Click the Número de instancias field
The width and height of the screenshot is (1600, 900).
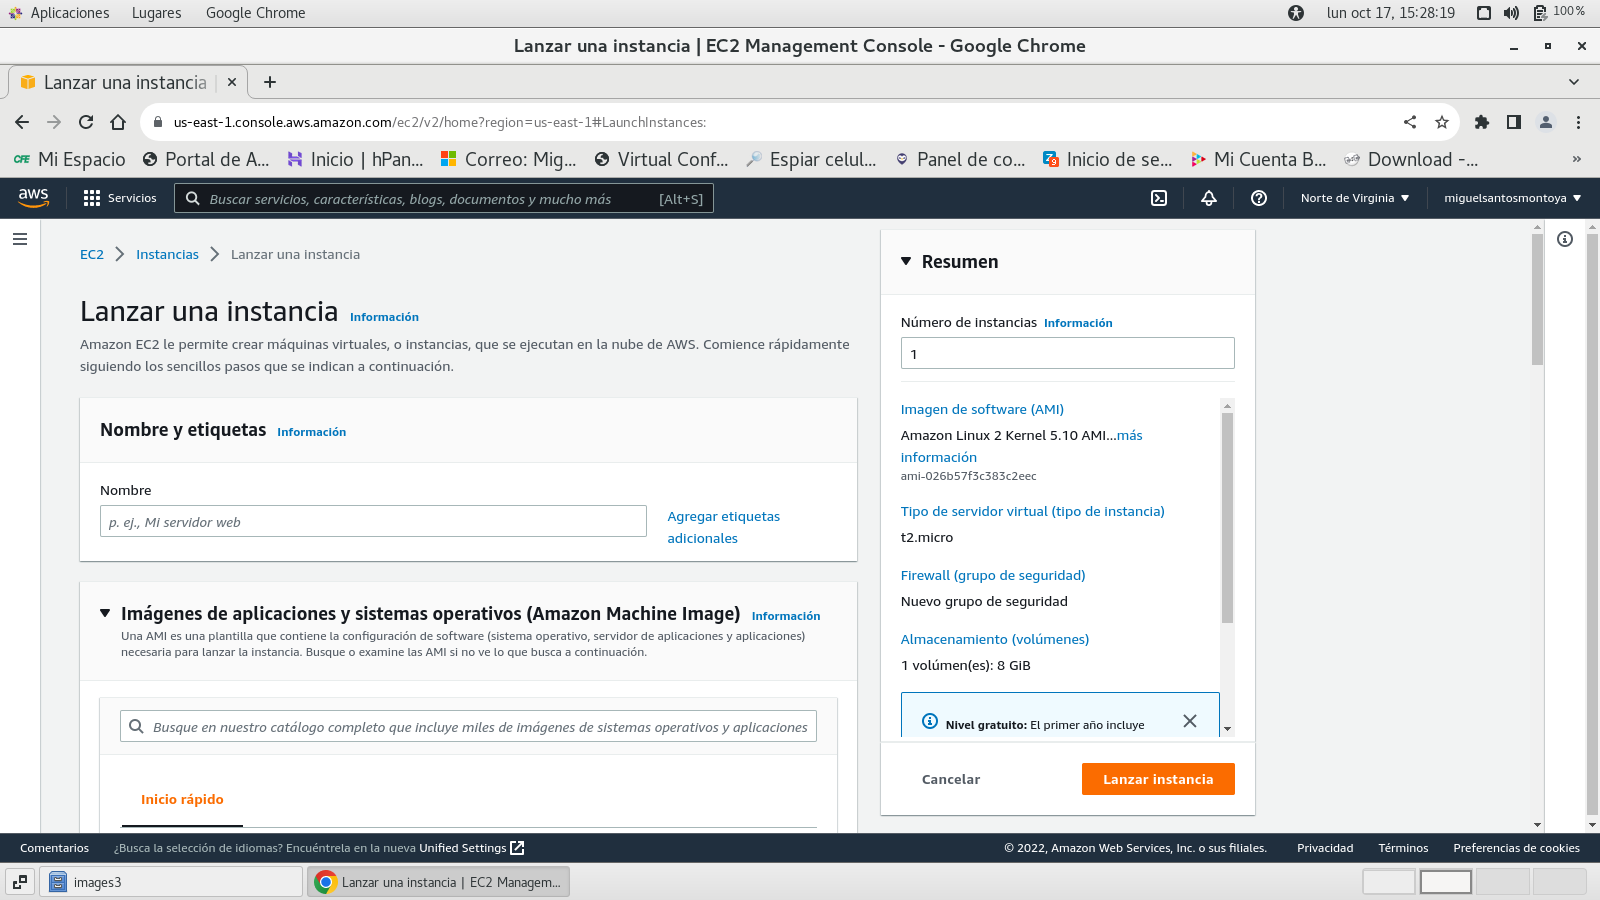(x=1067, y=353)
